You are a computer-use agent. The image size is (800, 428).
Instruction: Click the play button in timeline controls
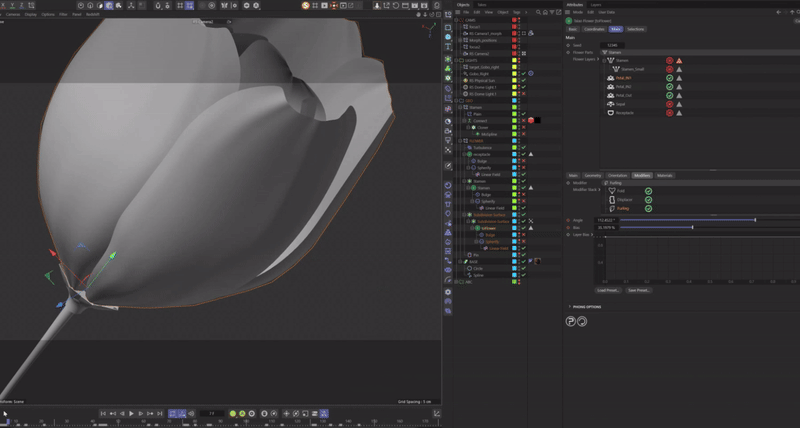coord(131,413)
